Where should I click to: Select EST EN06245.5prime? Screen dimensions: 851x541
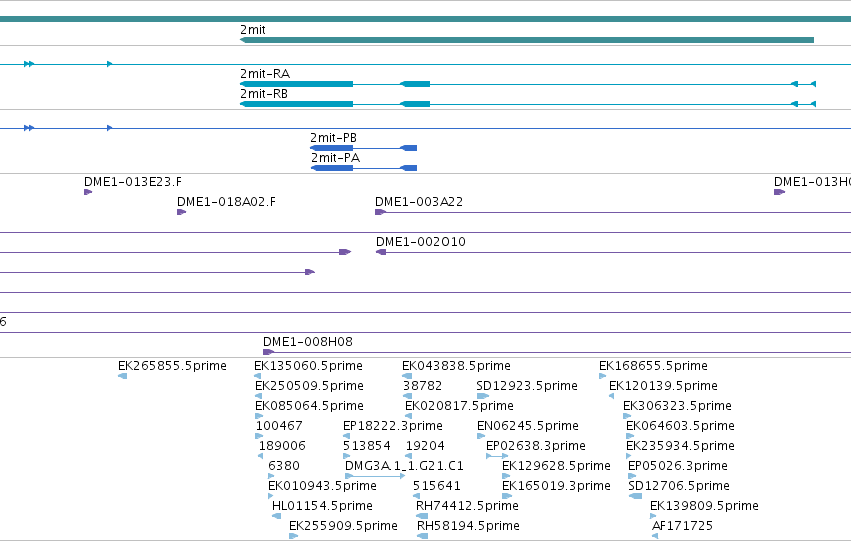point(528,426)
